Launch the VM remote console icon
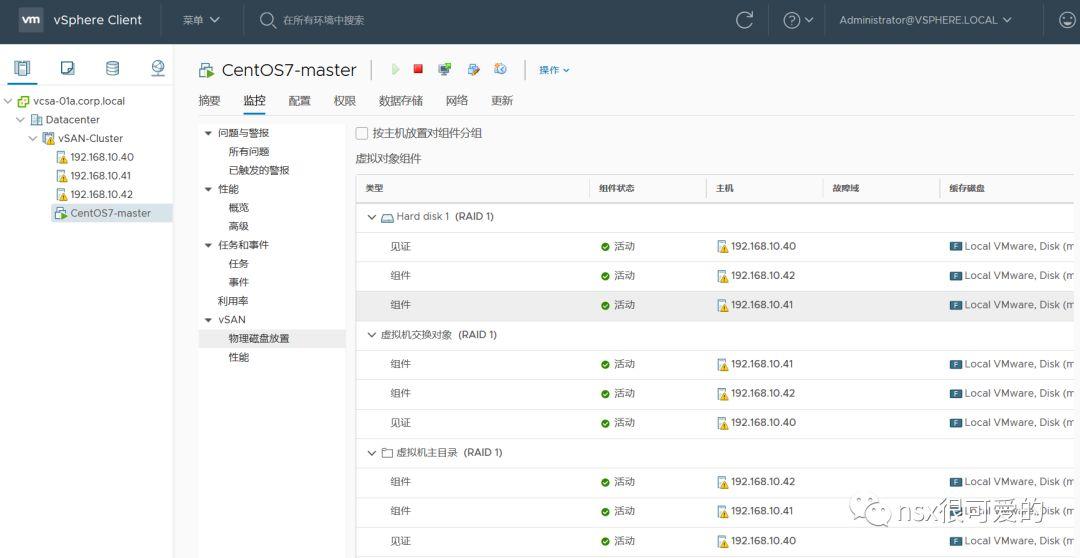 pyautogui.click(x=445, y=69)
